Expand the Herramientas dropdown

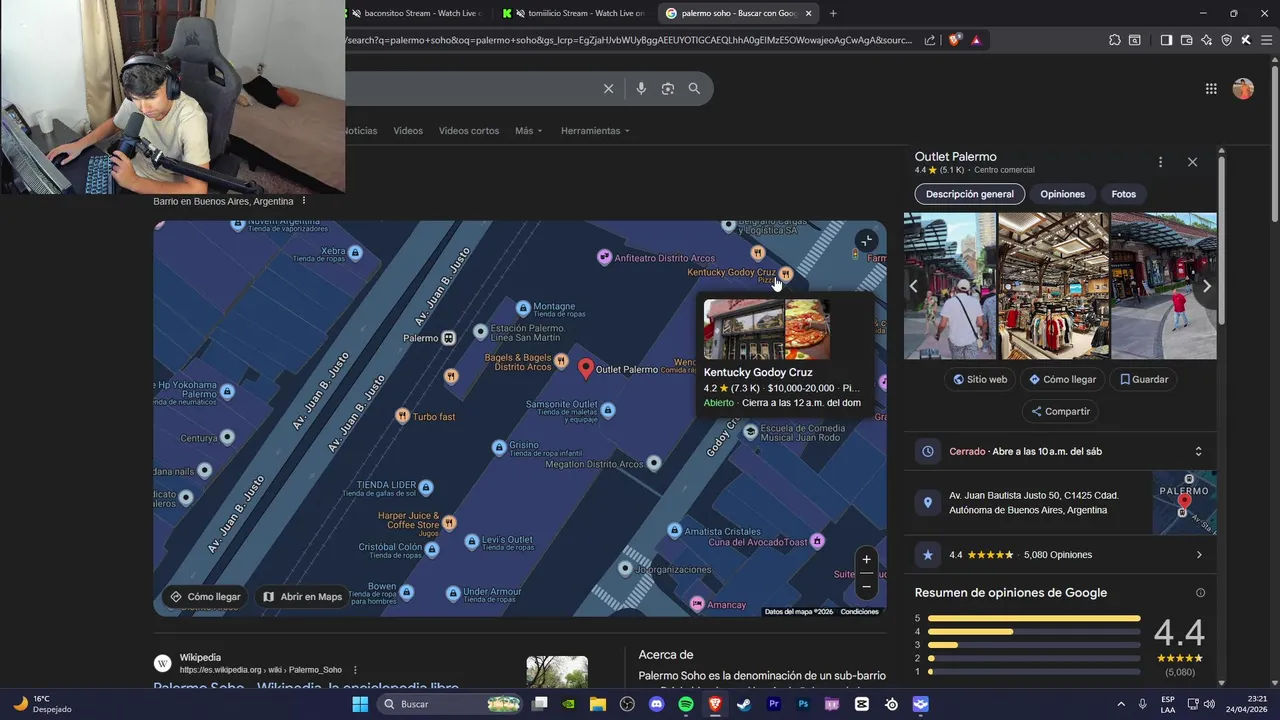[595, 131]
